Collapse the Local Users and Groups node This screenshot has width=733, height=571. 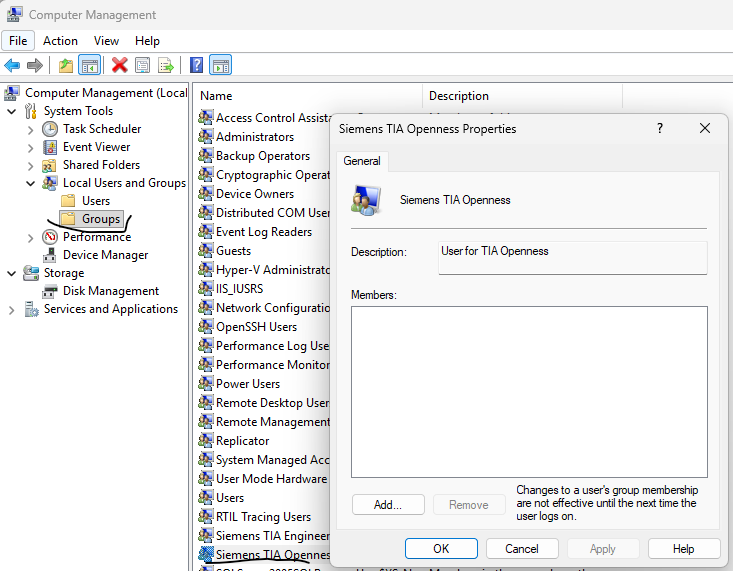(30, 183)
